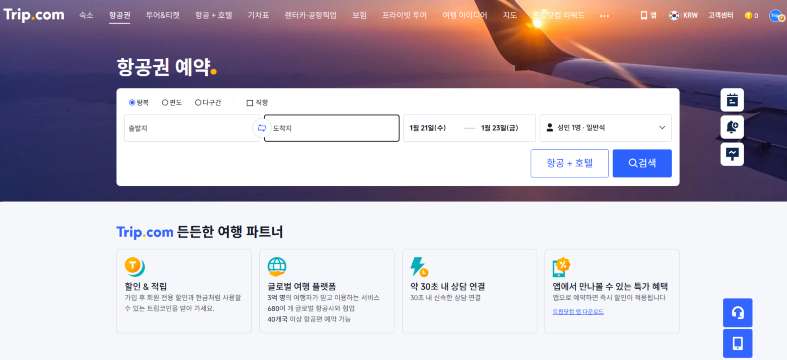
Task: Open the 항공 + 호텔 navigation tab
Action: click(214, 16)
